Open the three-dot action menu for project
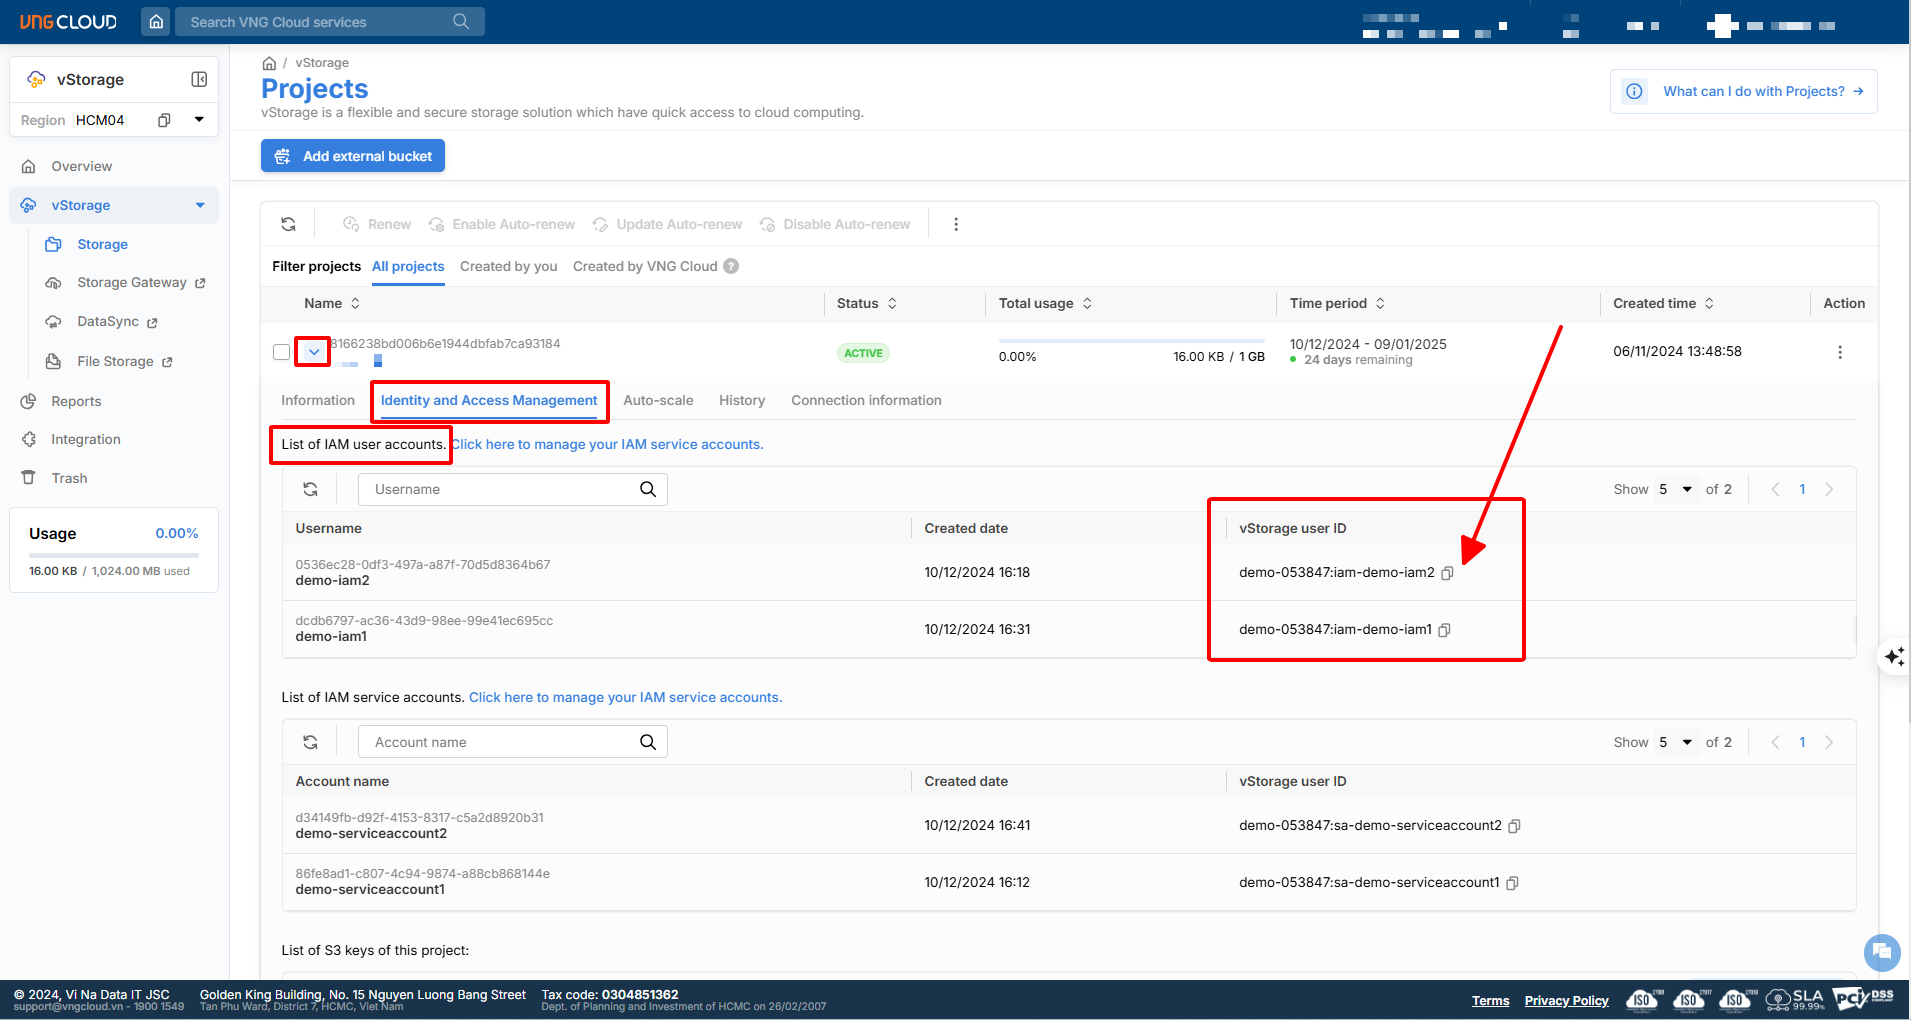 click(1839, 352)
